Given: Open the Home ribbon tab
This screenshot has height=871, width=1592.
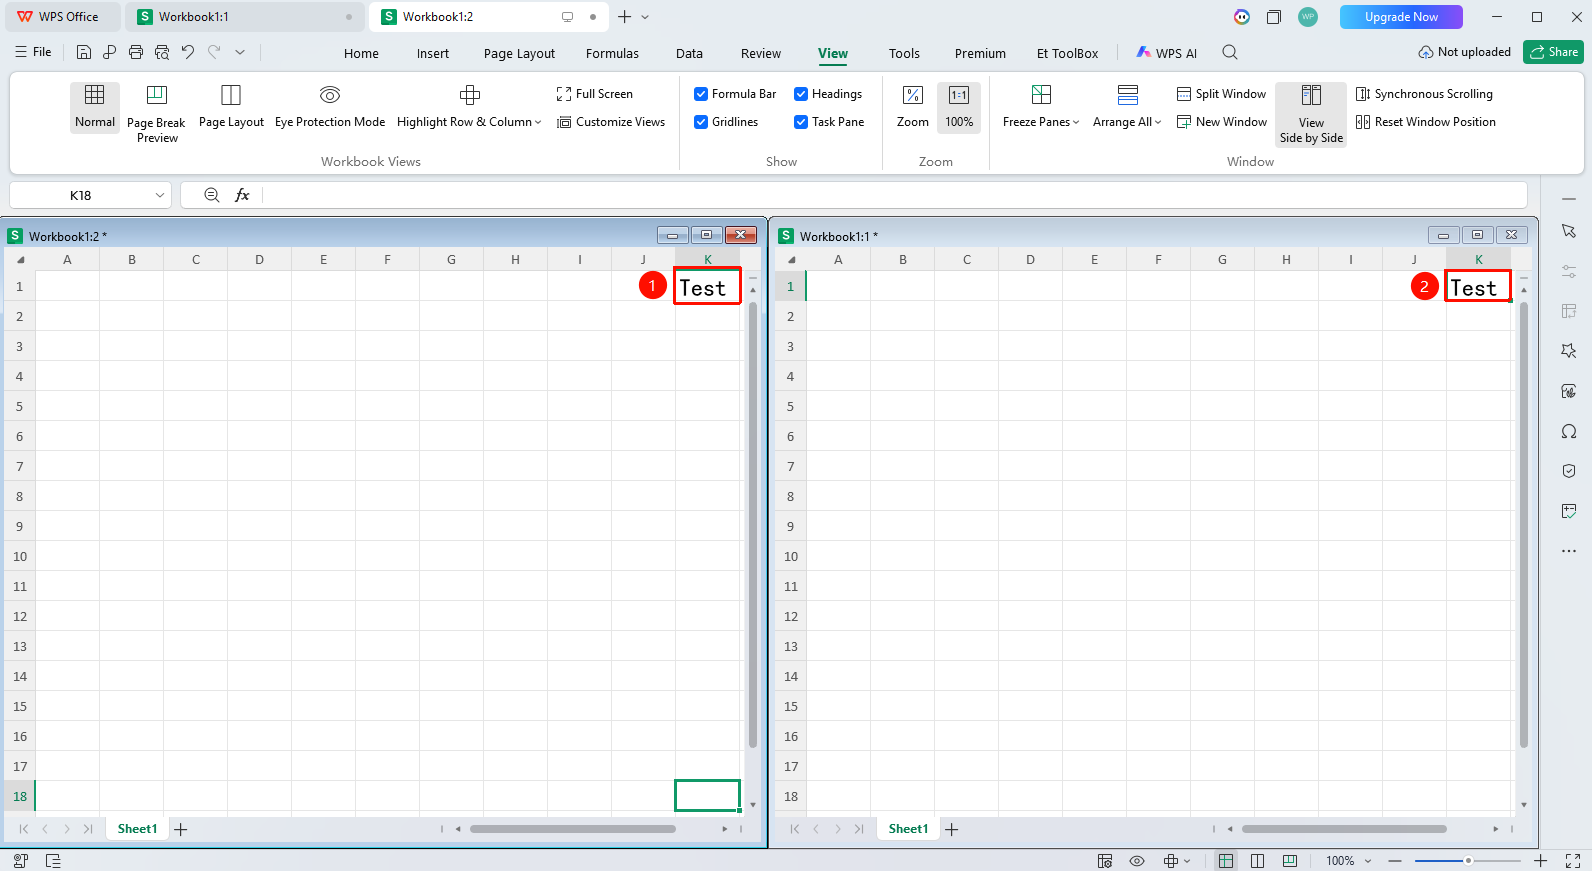Looking at the screenshot, I should tap(361, 54).
